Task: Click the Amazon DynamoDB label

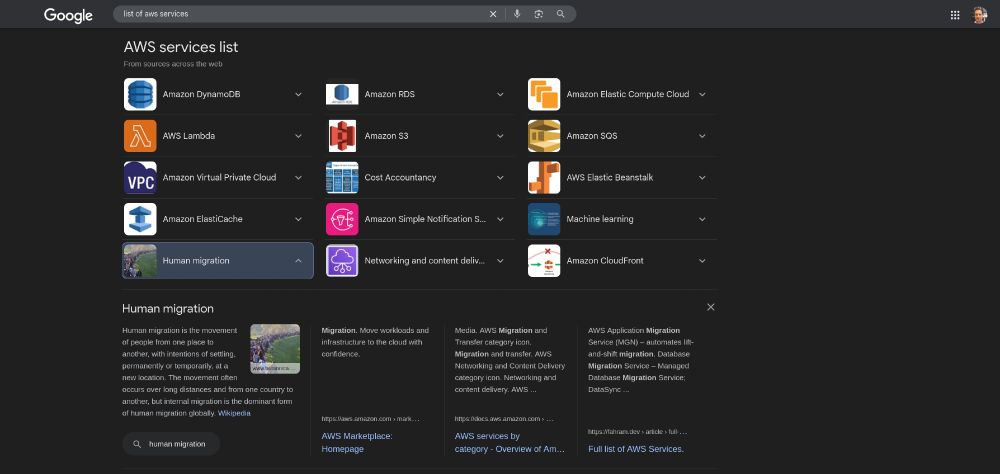Action: click(202, 94)
